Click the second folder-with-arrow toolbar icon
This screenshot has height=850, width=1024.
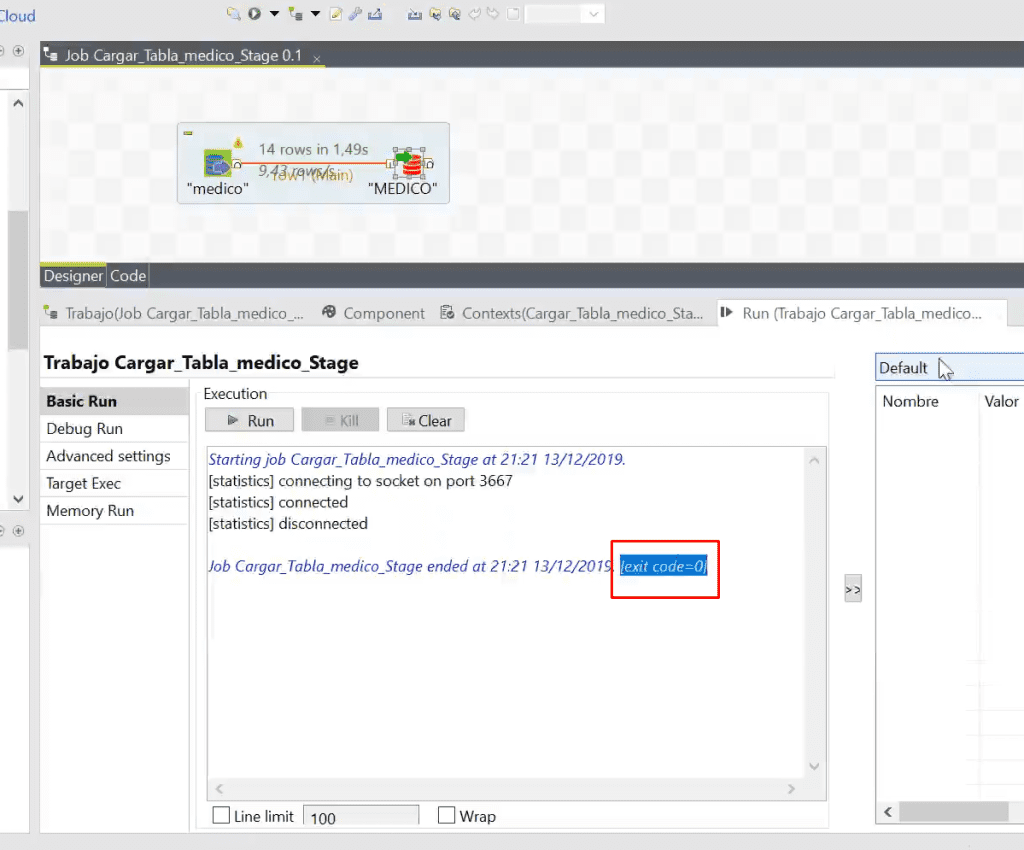[455, 14]
